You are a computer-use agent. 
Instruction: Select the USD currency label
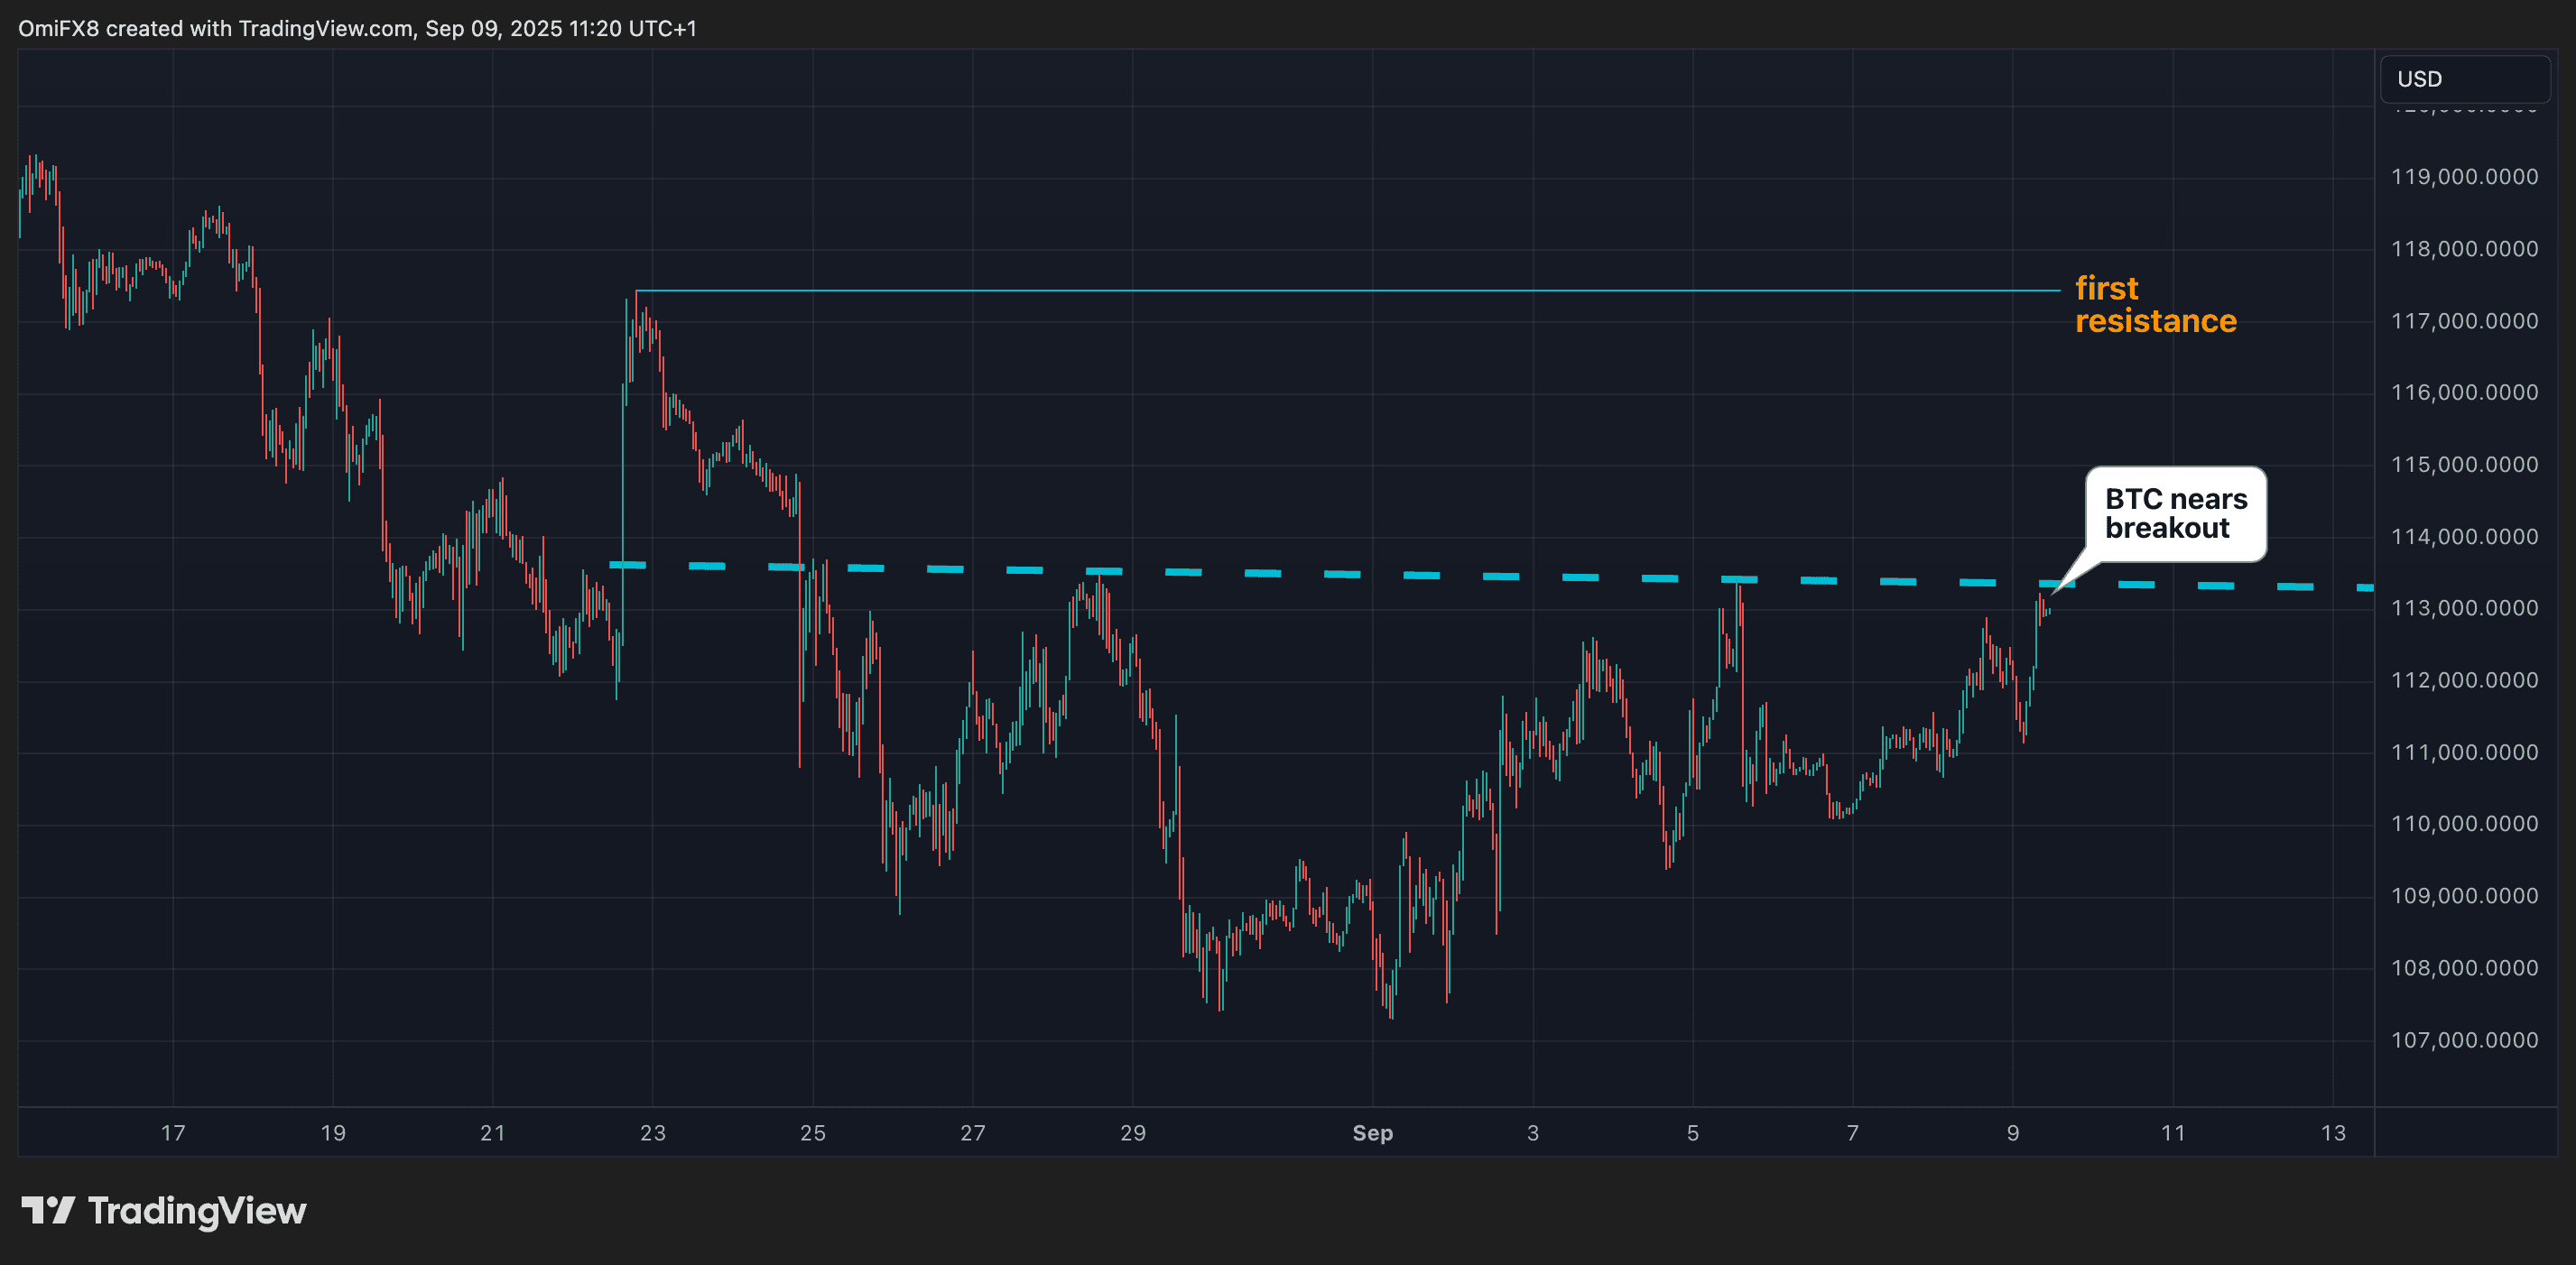[x=2421, y=80]
